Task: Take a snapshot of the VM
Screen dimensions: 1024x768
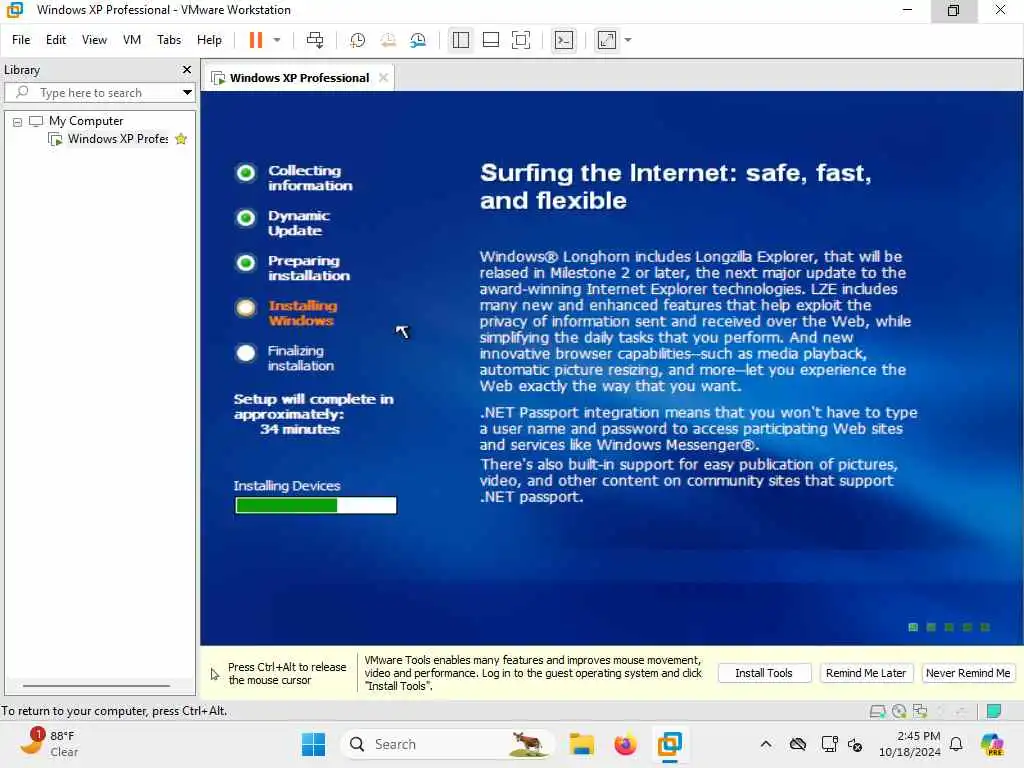Action: point(357,40)
